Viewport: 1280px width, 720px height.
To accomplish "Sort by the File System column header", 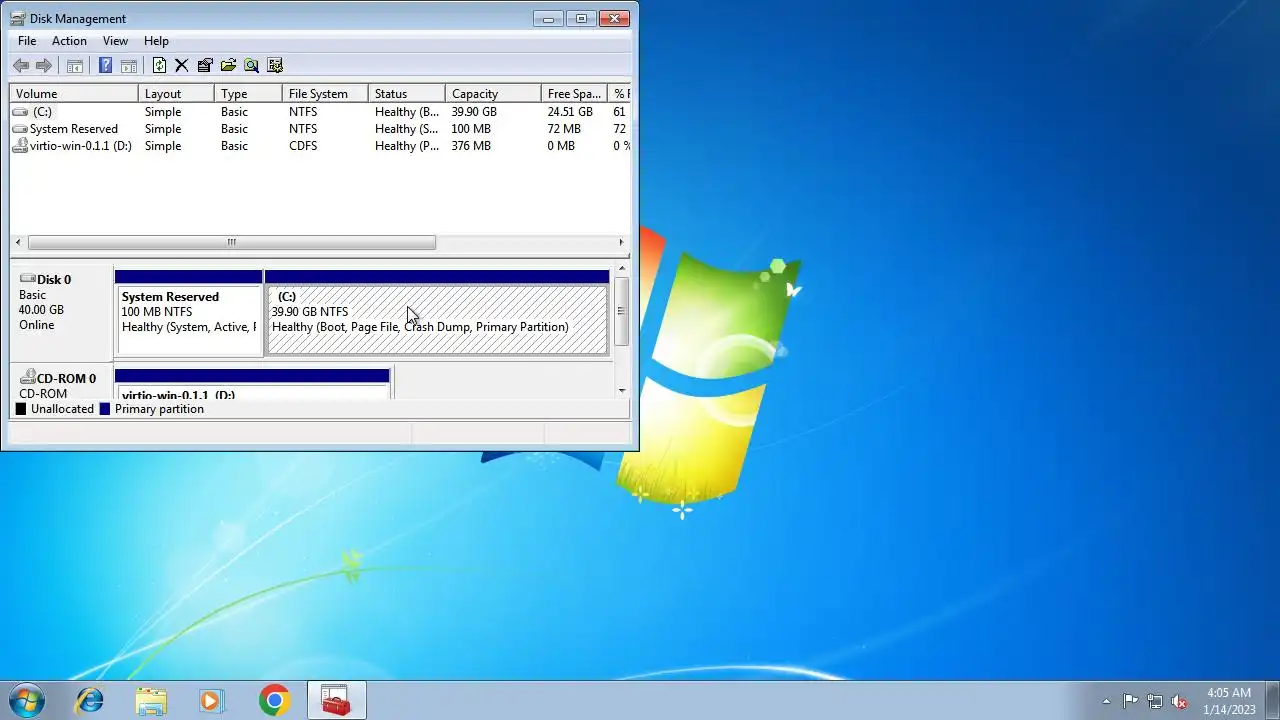I will (x=325, y=94).
